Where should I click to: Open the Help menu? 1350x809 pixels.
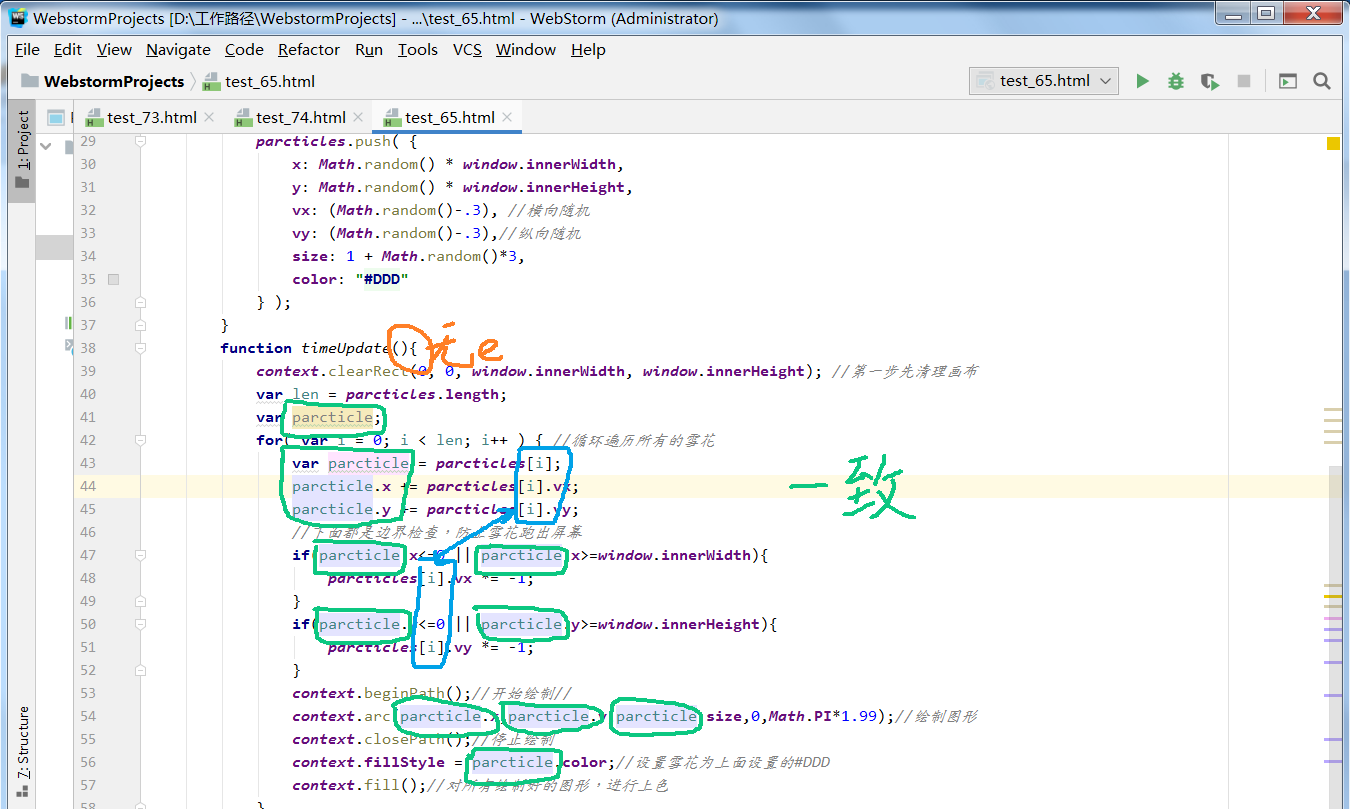click(588, 49)
